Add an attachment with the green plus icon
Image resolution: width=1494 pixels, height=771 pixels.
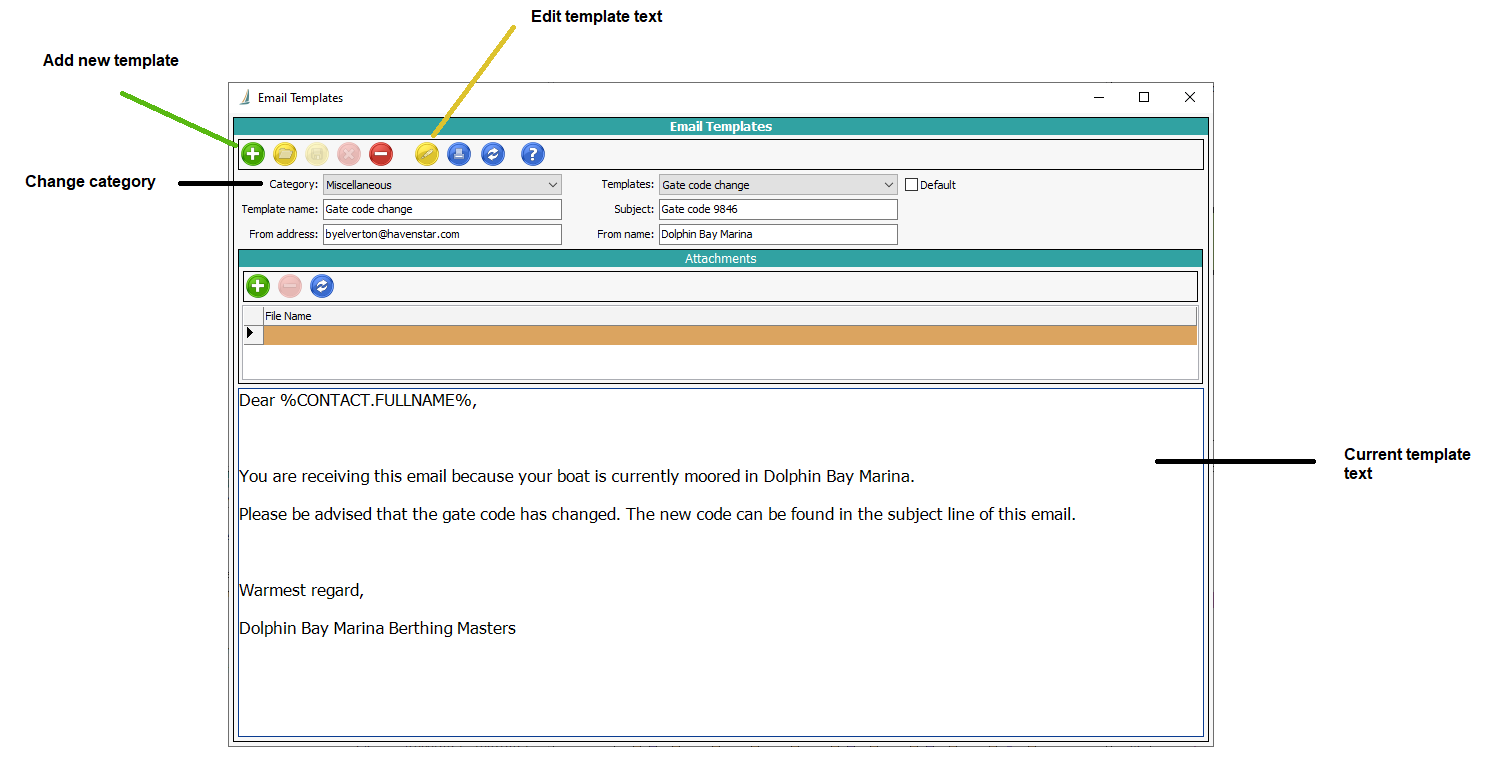(x=258, y=287)
